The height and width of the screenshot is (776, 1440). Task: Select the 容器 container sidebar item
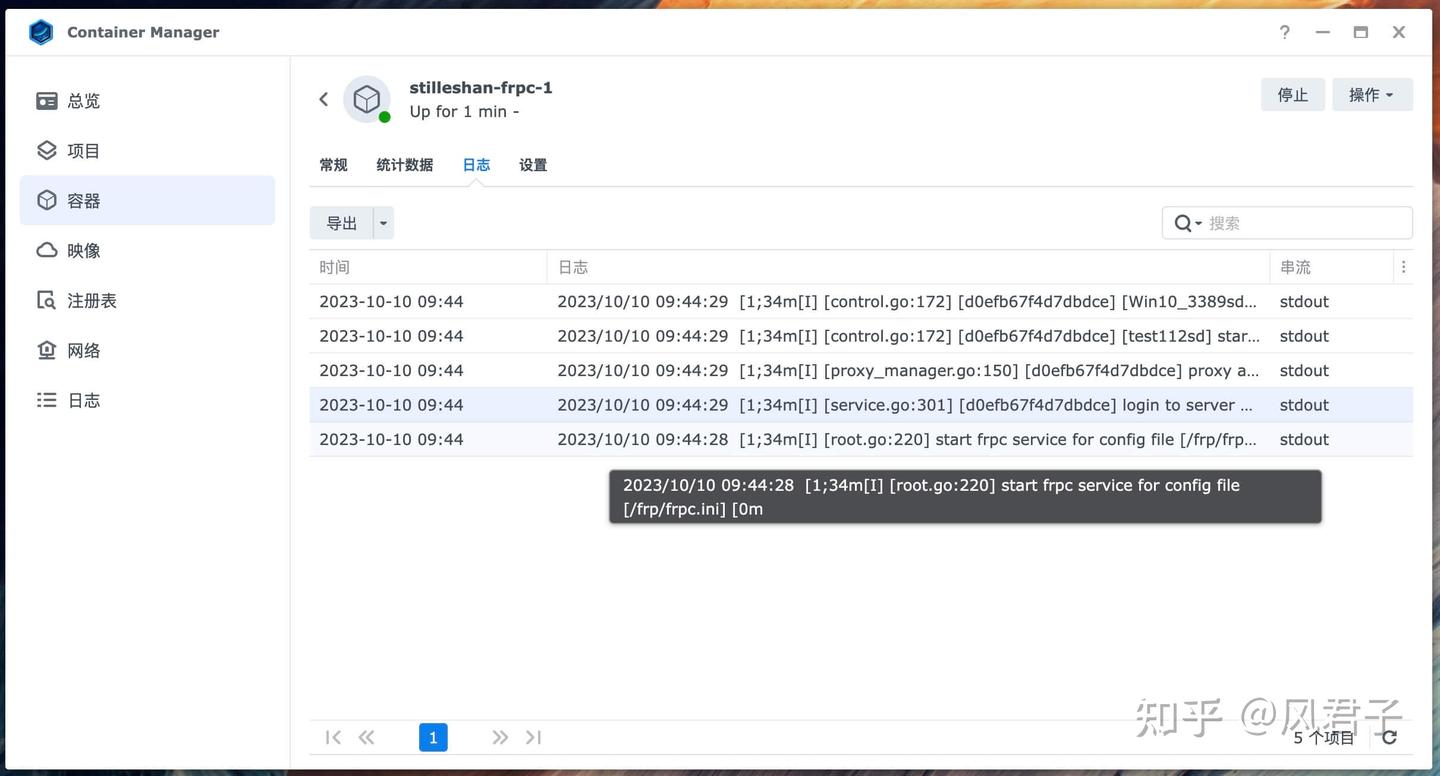tap(147, 201)
